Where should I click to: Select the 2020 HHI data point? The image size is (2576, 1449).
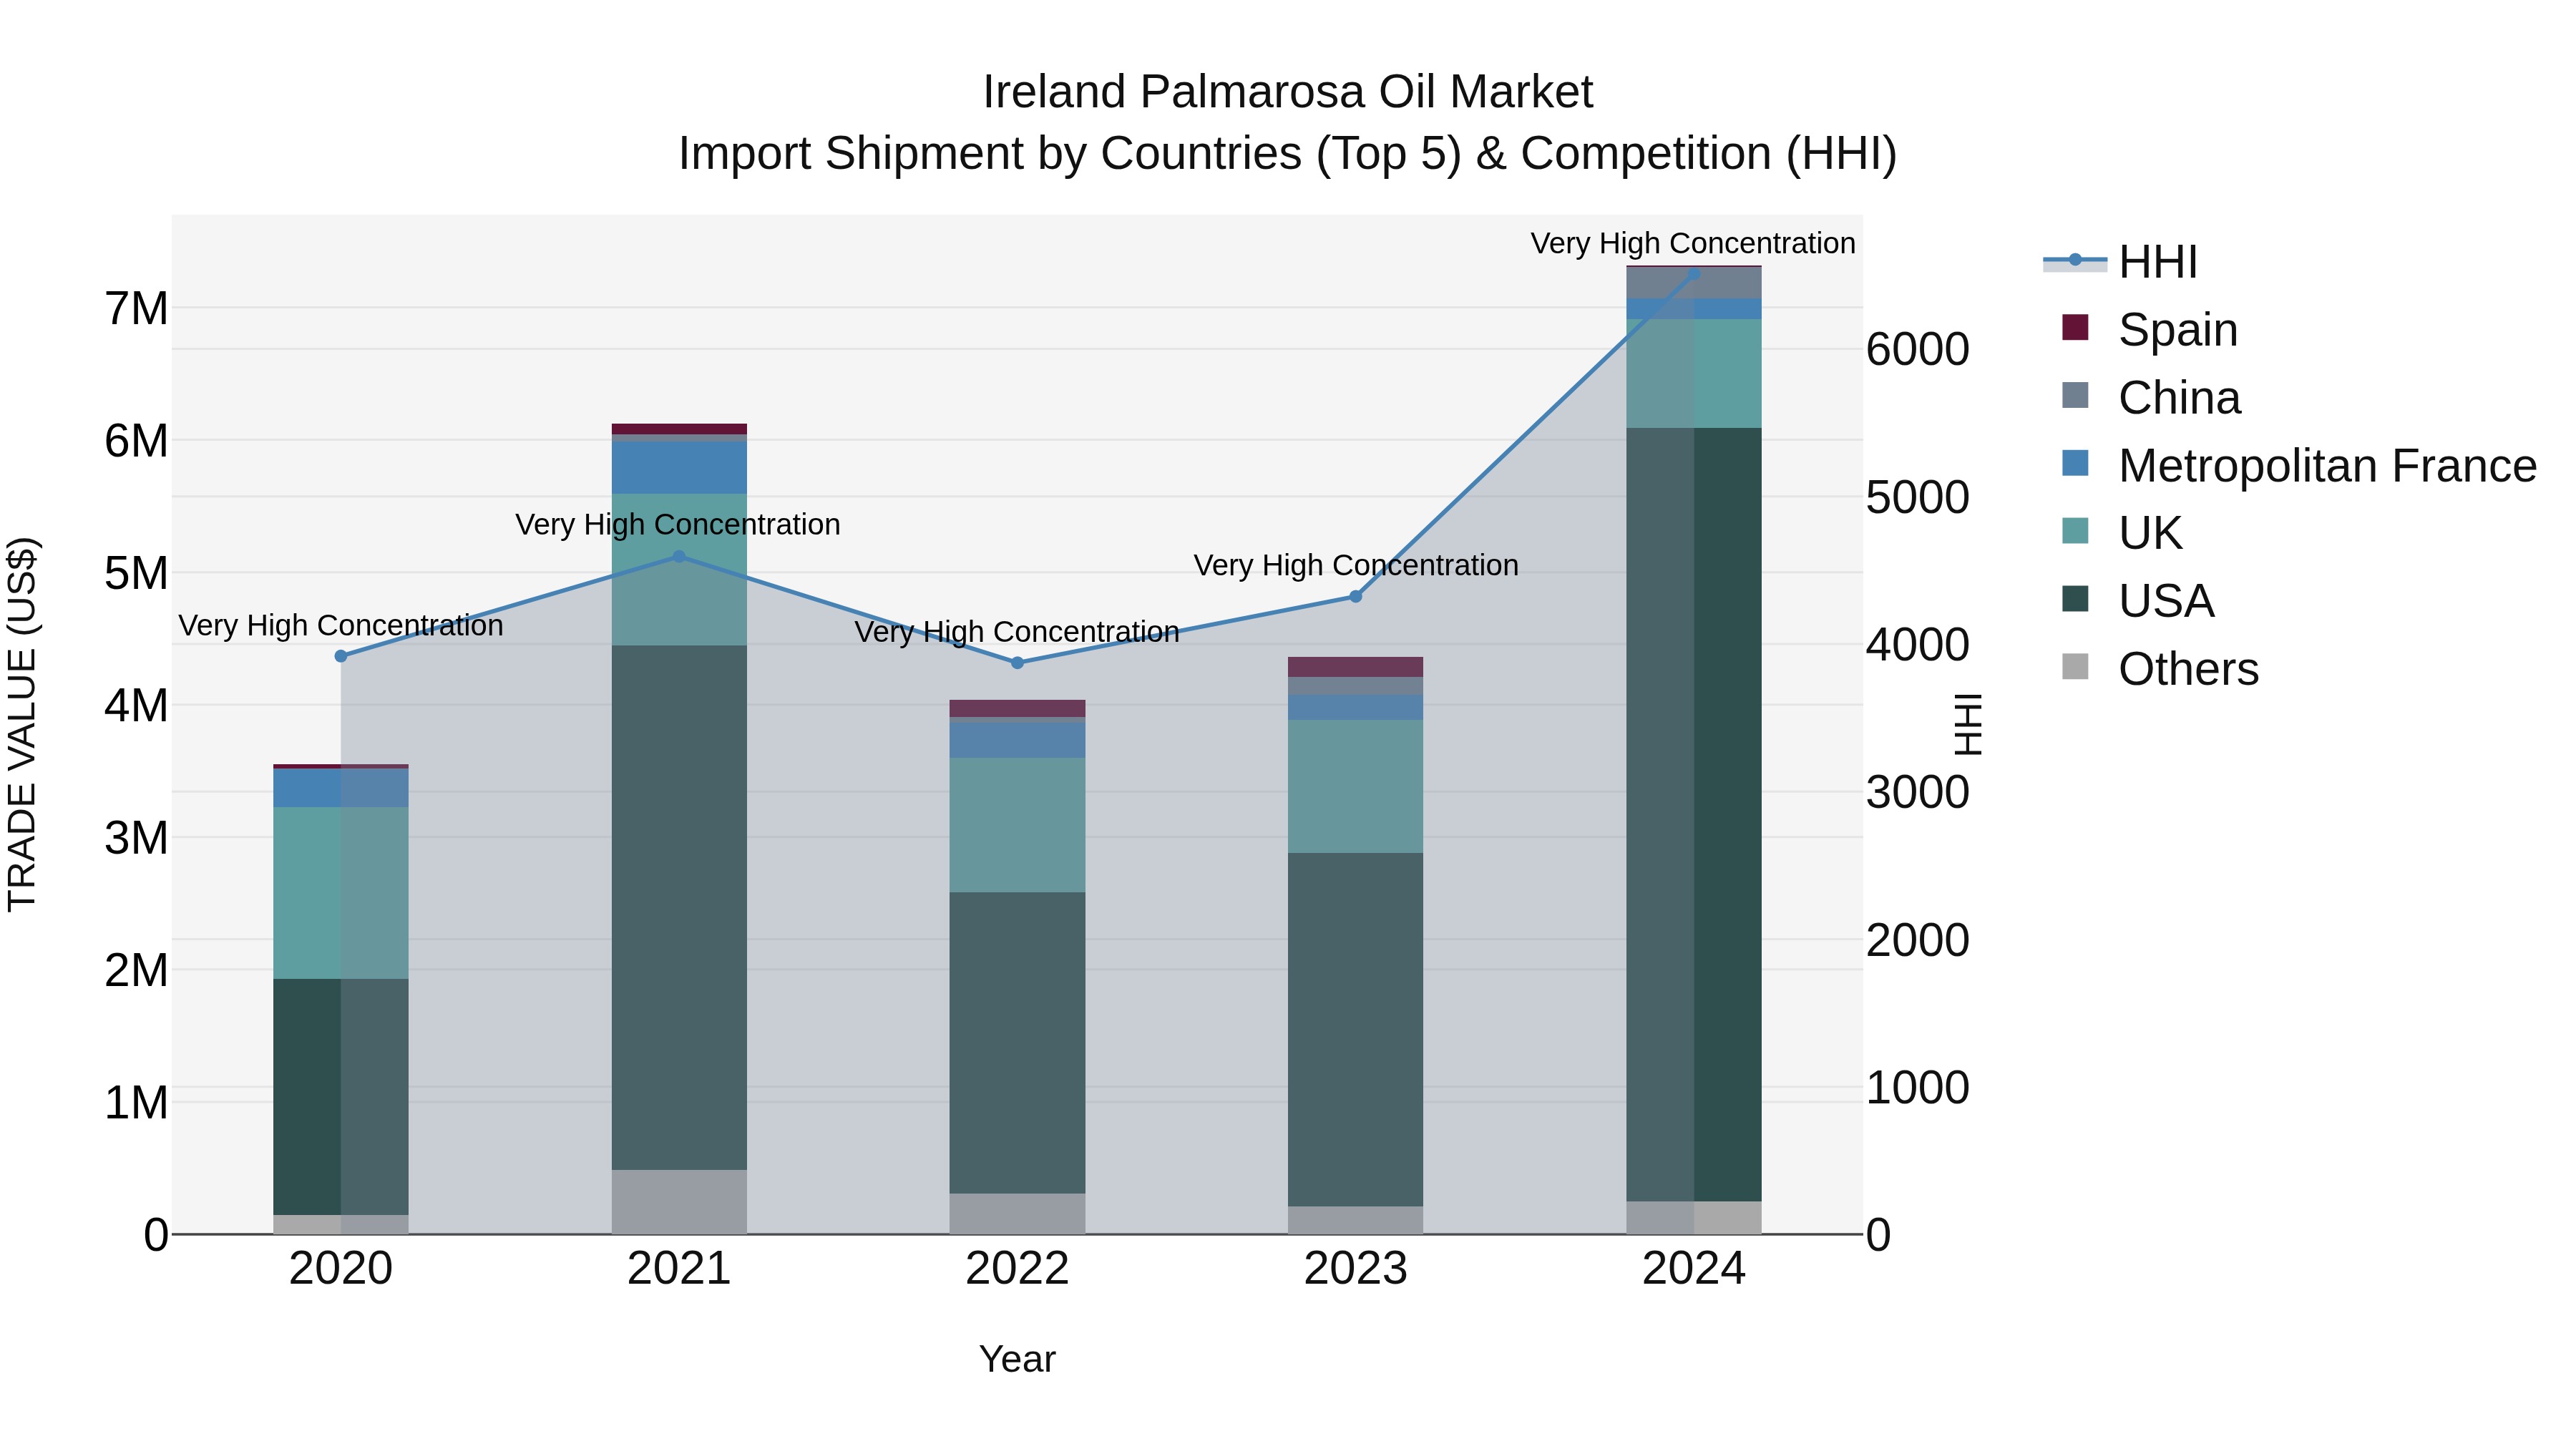coord(341,656)
